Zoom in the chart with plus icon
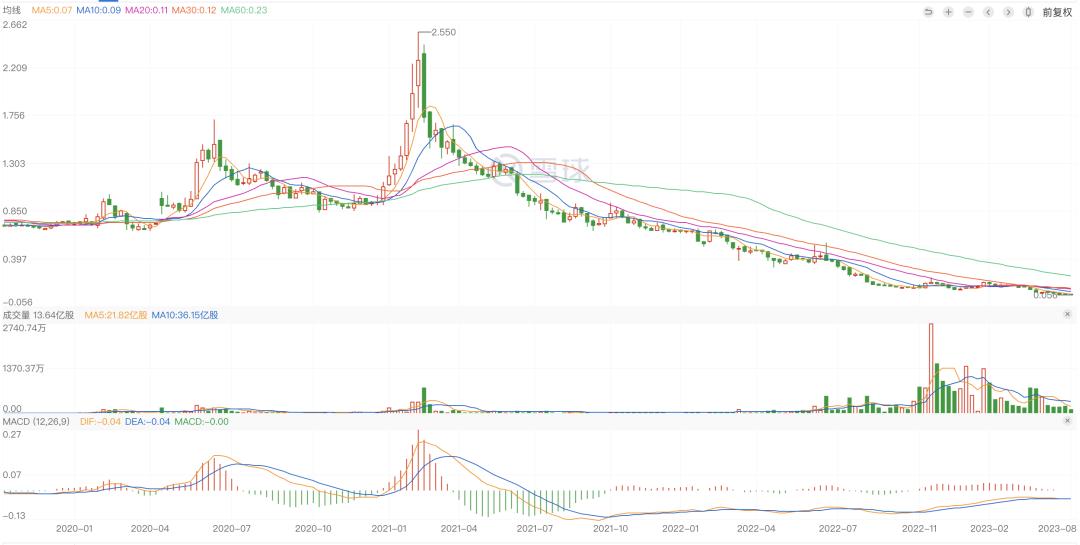This screenshot has height=545, width=1080. (x=948, y=12)
